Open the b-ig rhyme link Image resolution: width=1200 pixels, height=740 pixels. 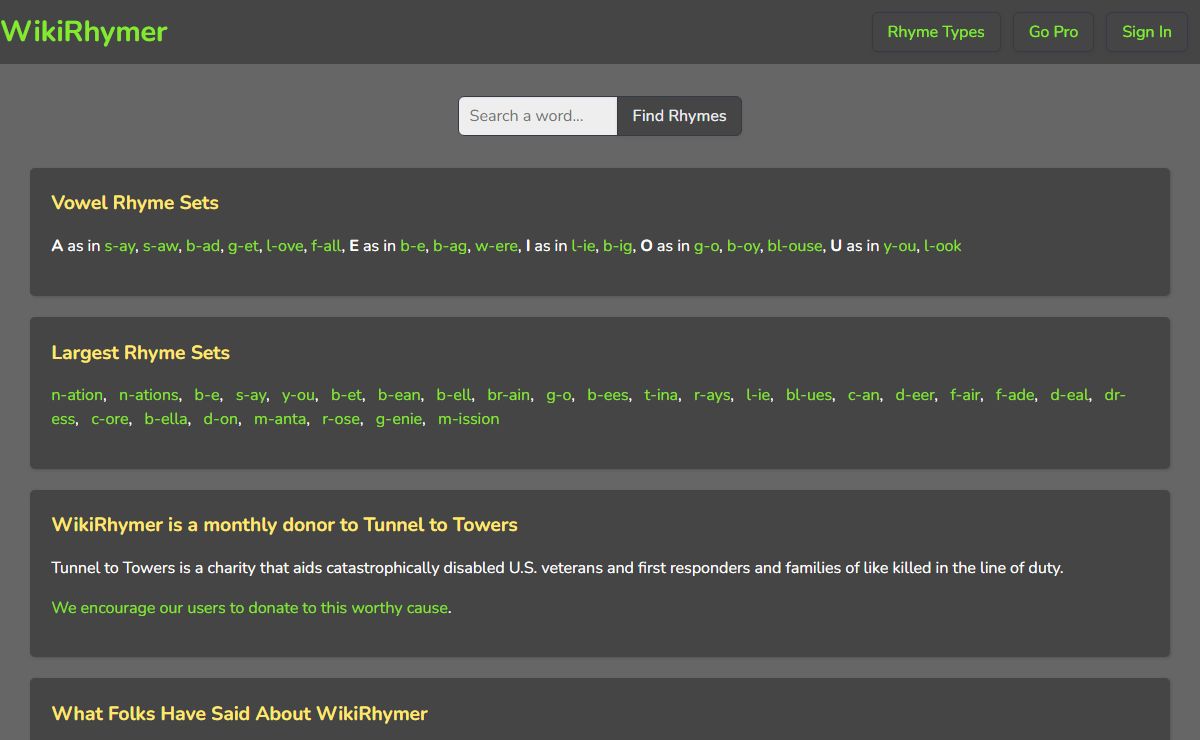[x=617, y=246]
